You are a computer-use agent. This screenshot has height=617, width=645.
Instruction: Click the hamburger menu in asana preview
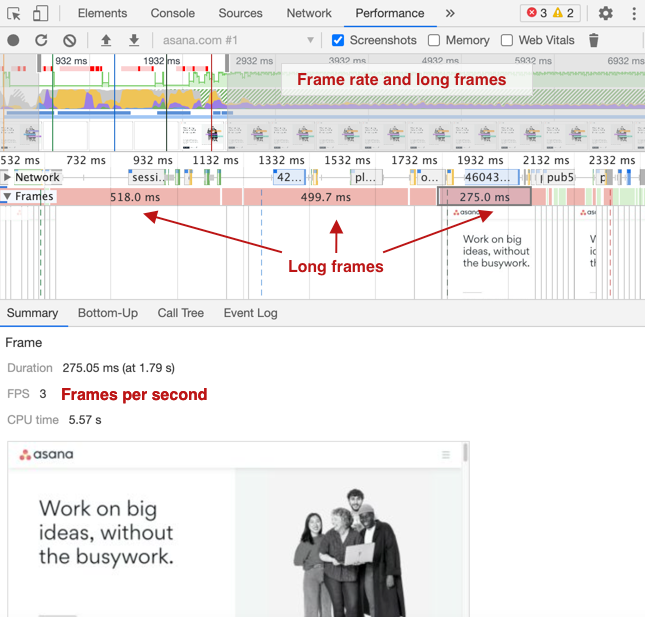pyautogui.click(x=446, y=455)
